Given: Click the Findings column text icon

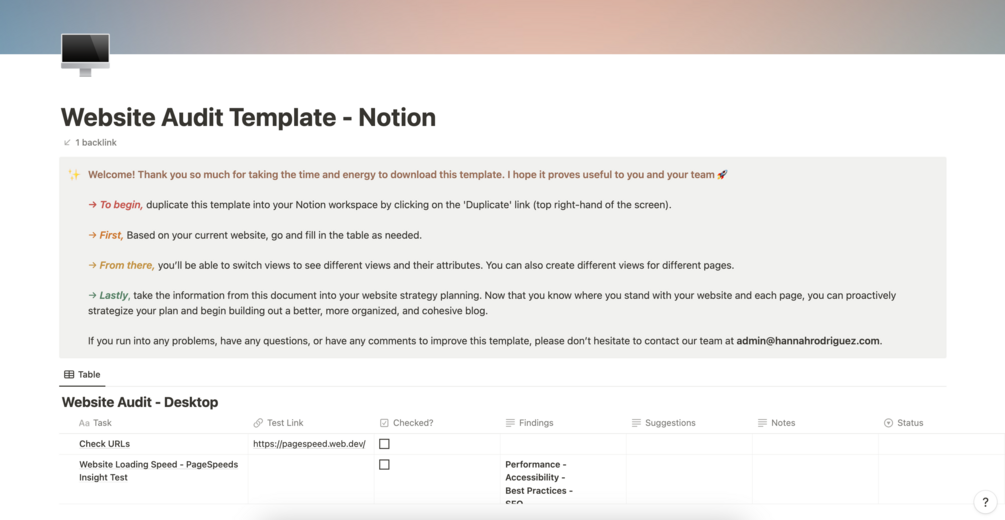Looking at the screenshot, I should tap(510, 423).
